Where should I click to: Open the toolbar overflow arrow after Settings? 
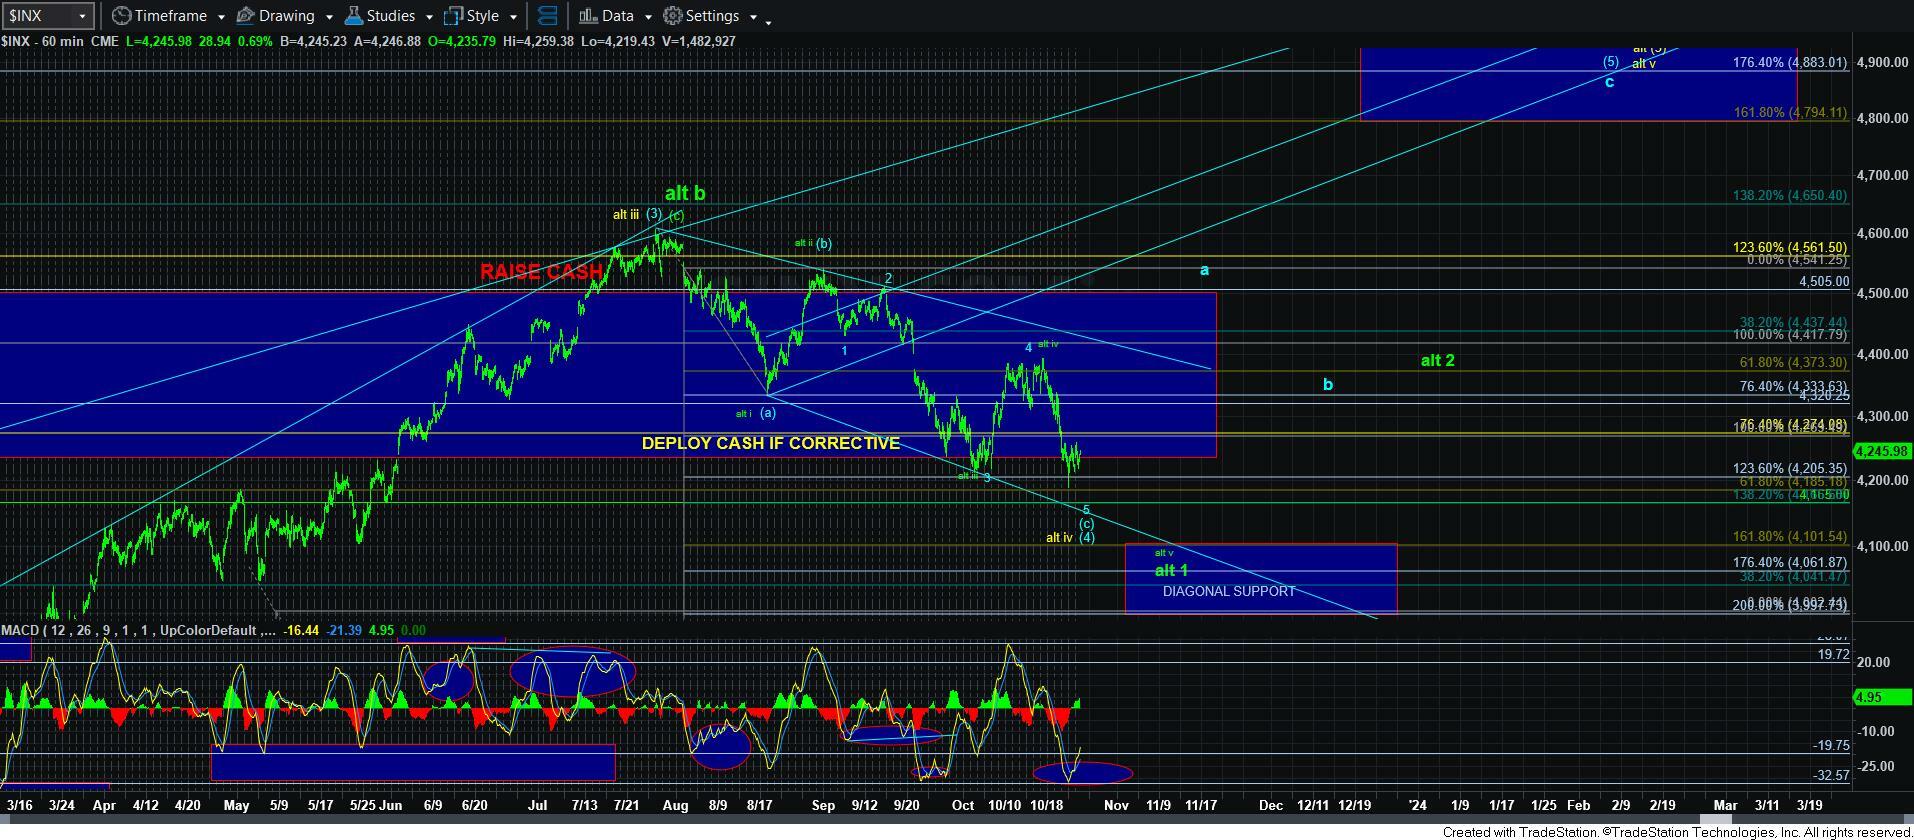pyautogui.click(x=768, y=21)
